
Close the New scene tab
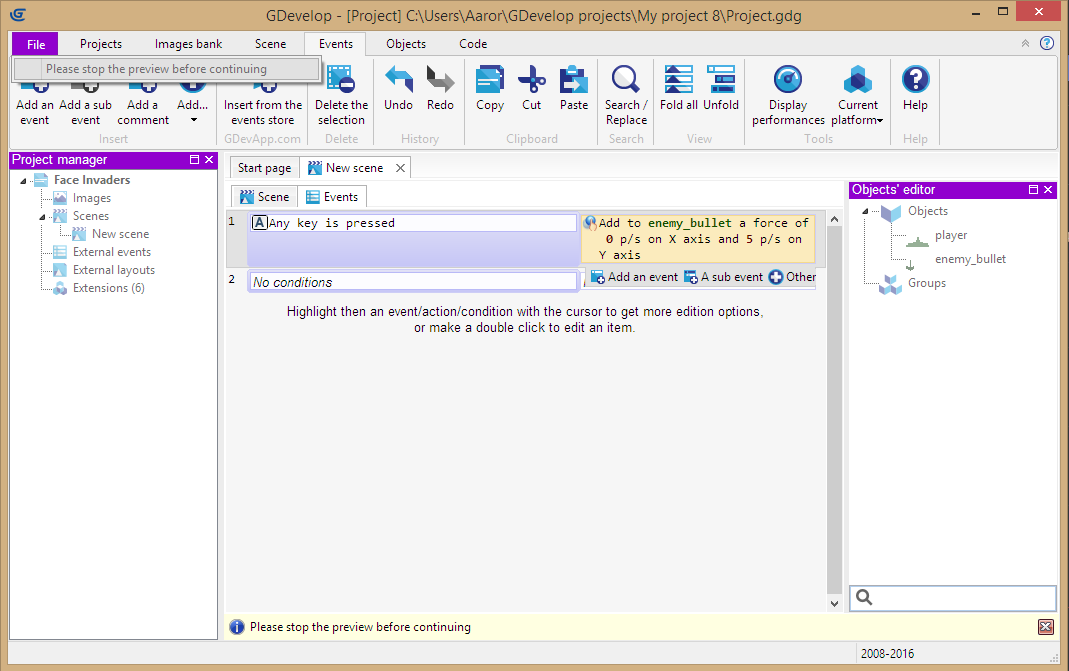point(400,168)
